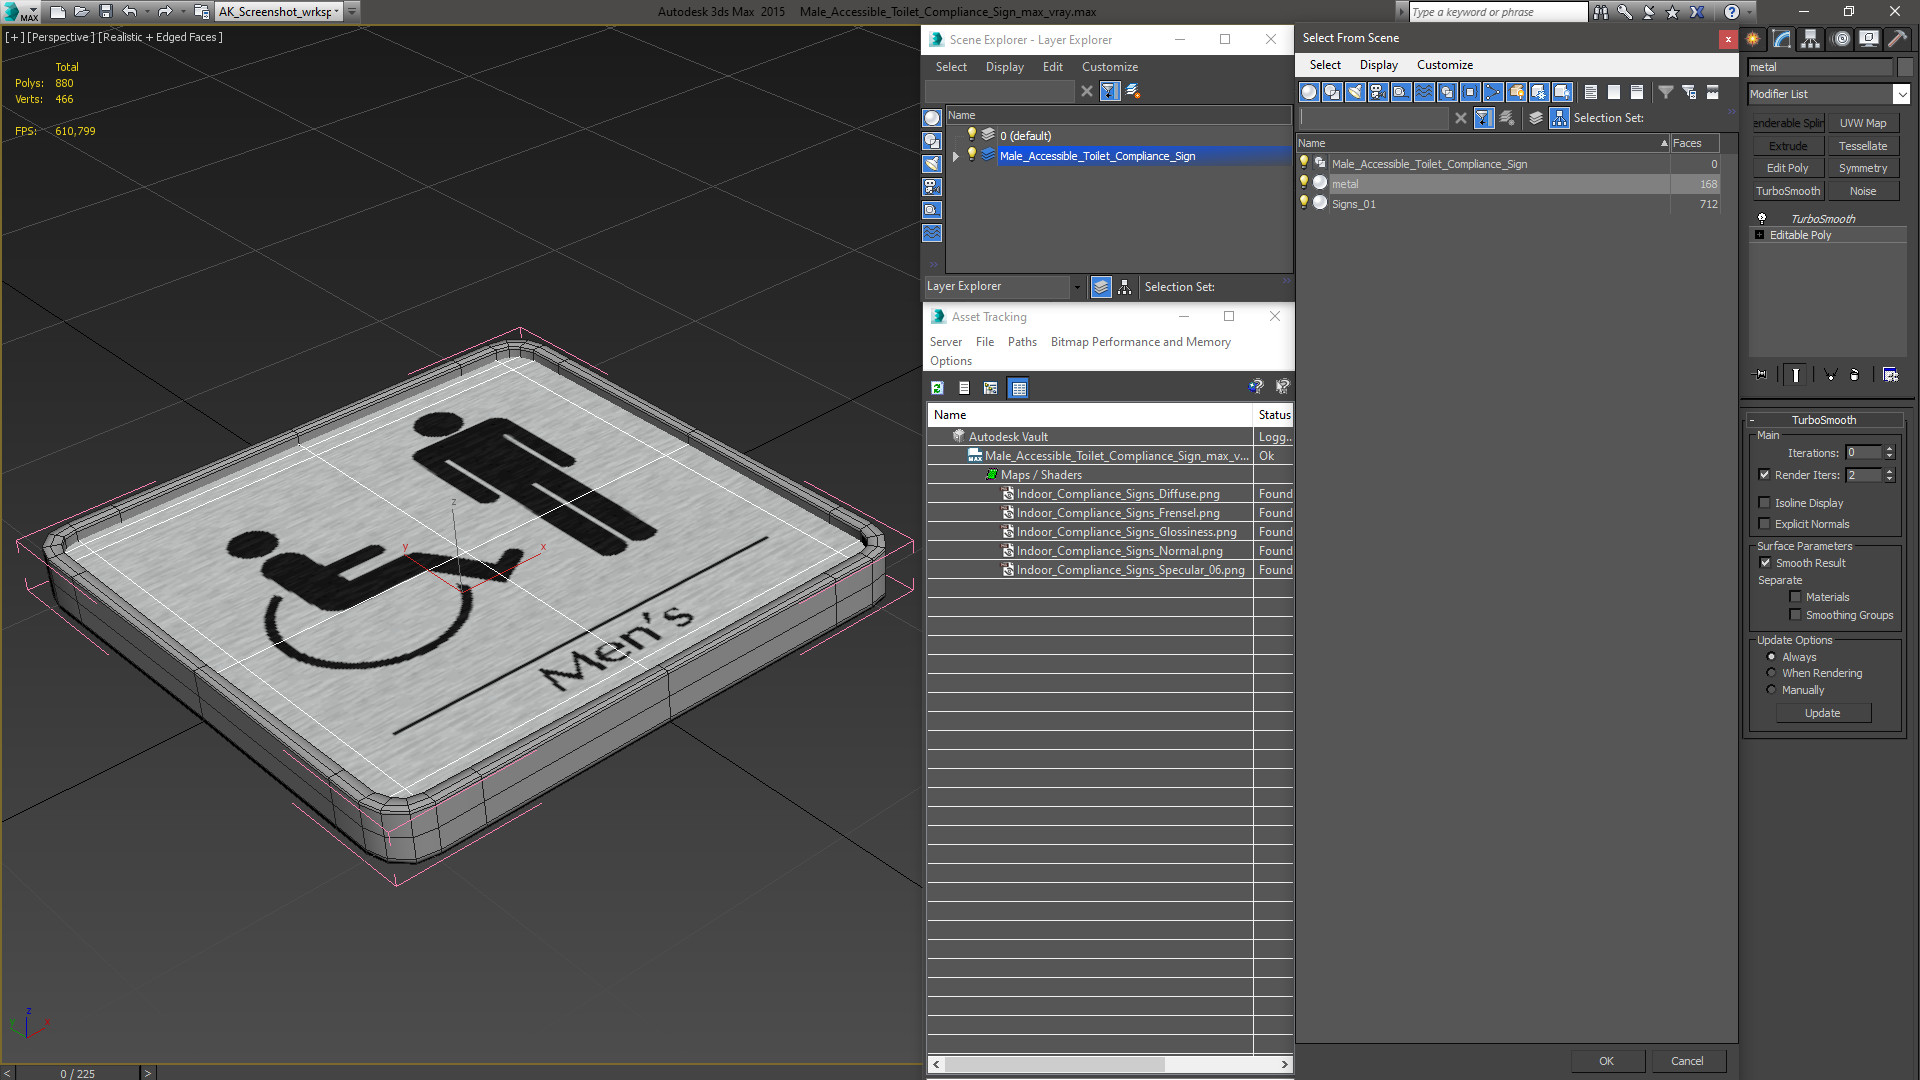Toggle Show End Result icon in modifier stack
1920x1080 pixels.
click(x=1796, y=375)
